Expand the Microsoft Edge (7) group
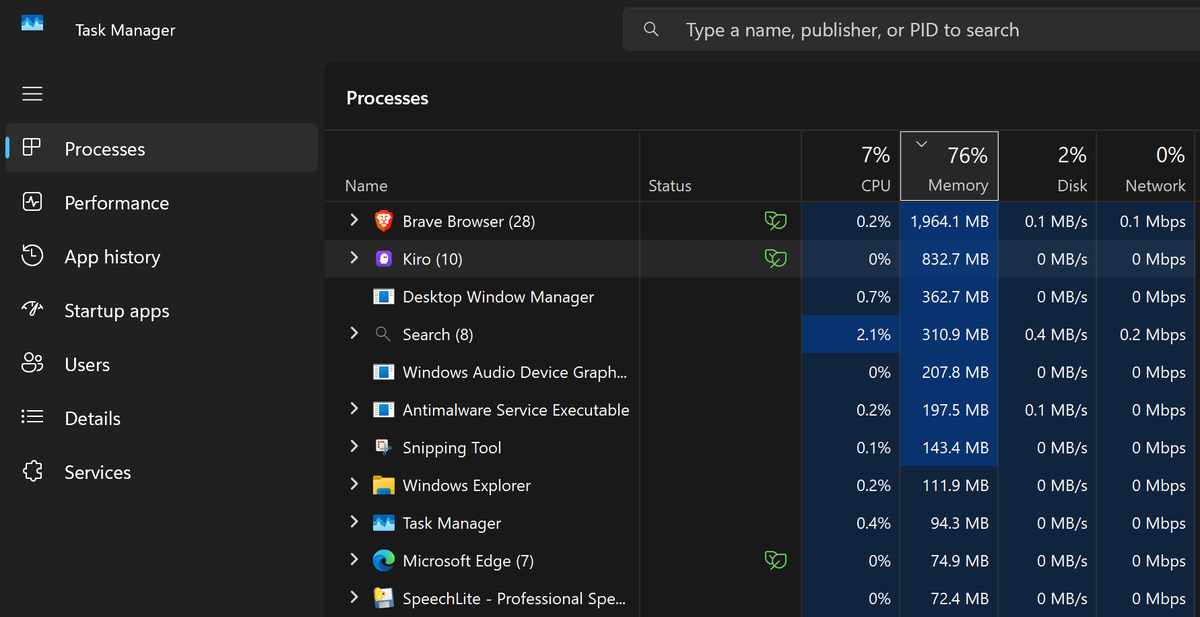 pyautogui.click(x=354, y=560)
